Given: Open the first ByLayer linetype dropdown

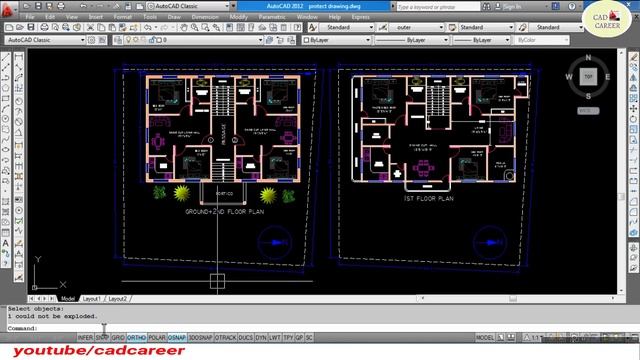Looking at the screenshot, I should click(411, 40).
